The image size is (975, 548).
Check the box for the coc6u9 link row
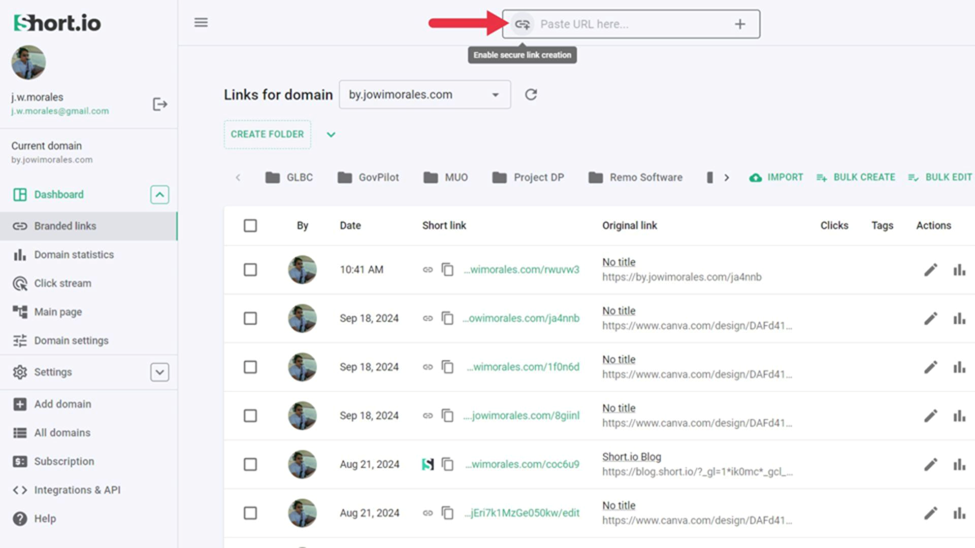tap(250, 464)
